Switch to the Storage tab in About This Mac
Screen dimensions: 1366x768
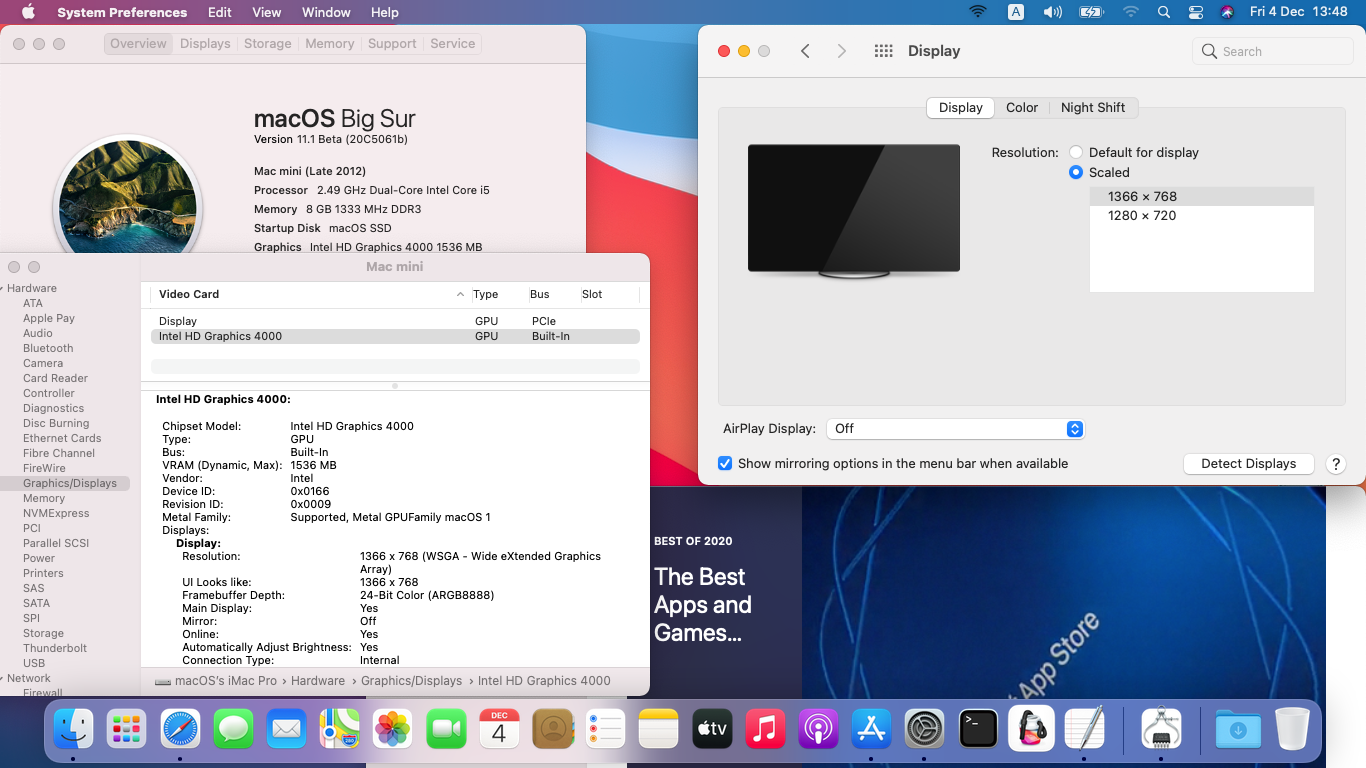268,44
